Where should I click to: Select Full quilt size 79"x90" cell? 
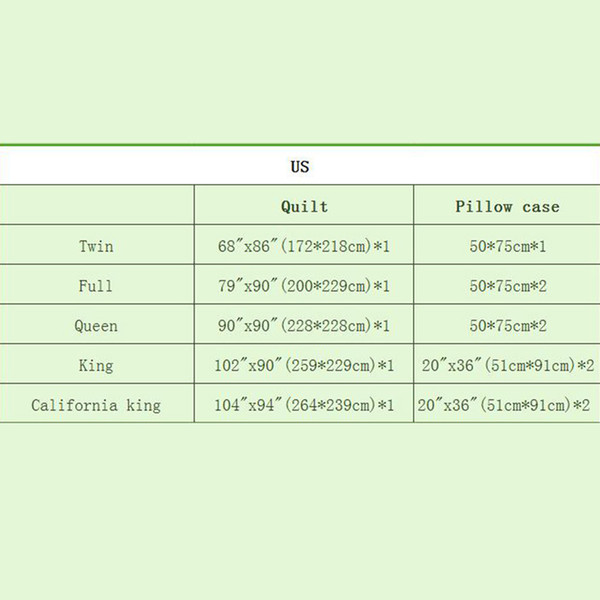304,286
